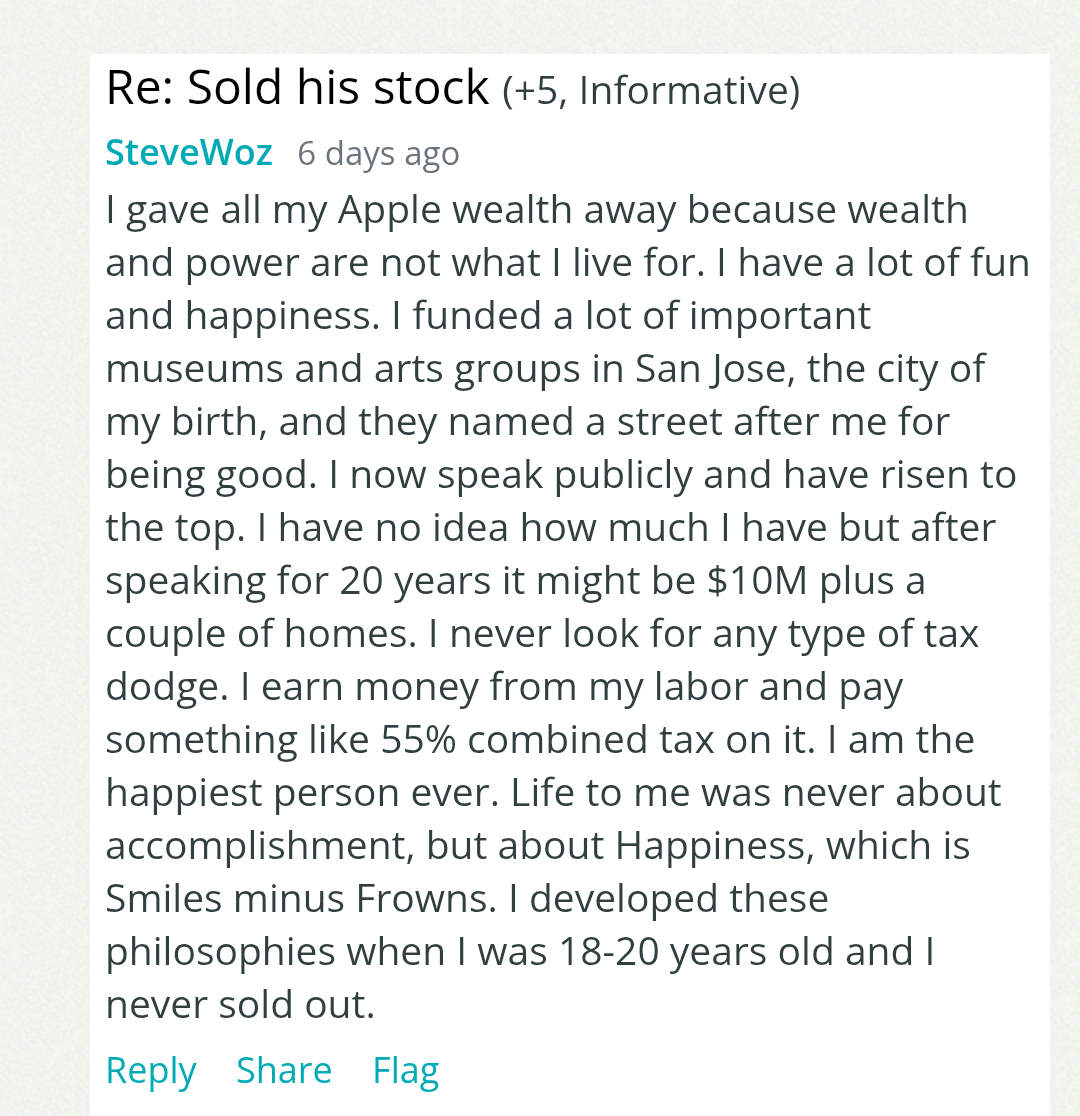Click the word 'museums' in the comment
The image size is (1080, 1116).
click(194, 369)
